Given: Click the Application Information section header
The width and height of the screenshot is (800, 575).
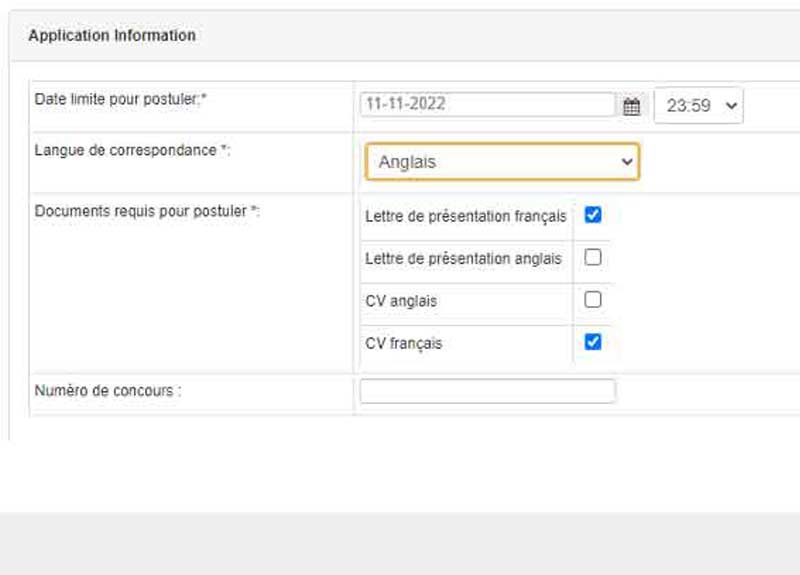Looking at the screenshot, I should (x=112, y=36).
